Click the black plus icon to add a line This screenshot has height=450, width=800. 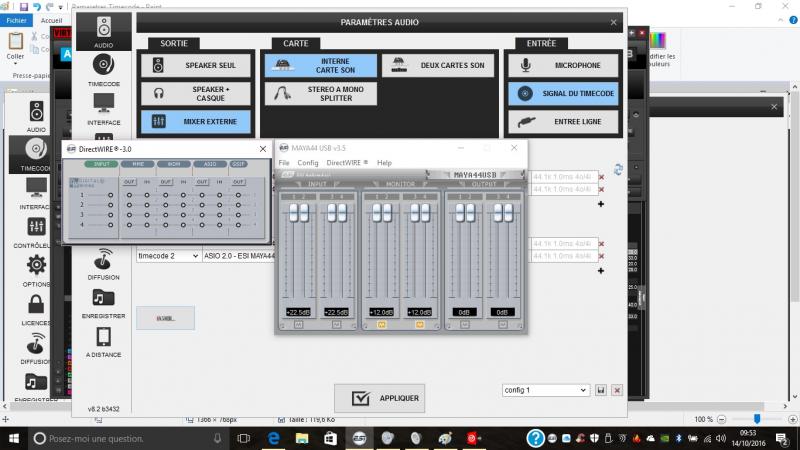coord(601,204)
